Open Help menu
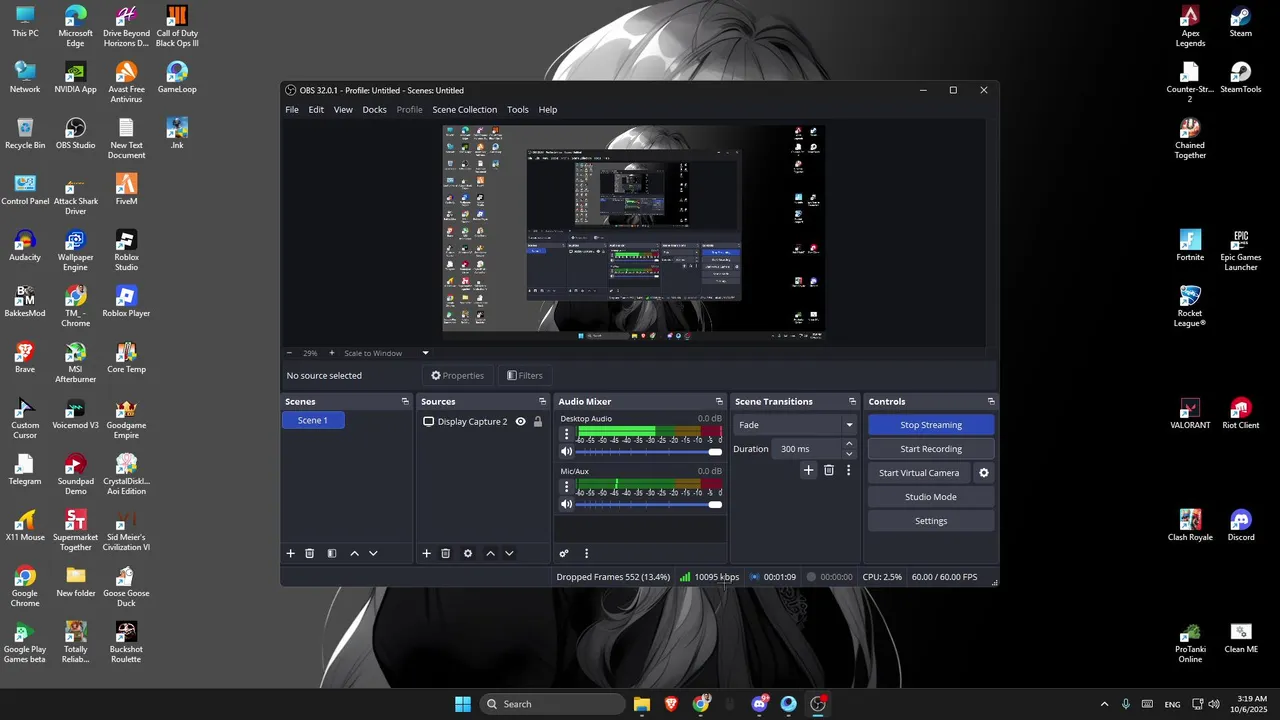 pyautogui.click(x=548, y=110)
